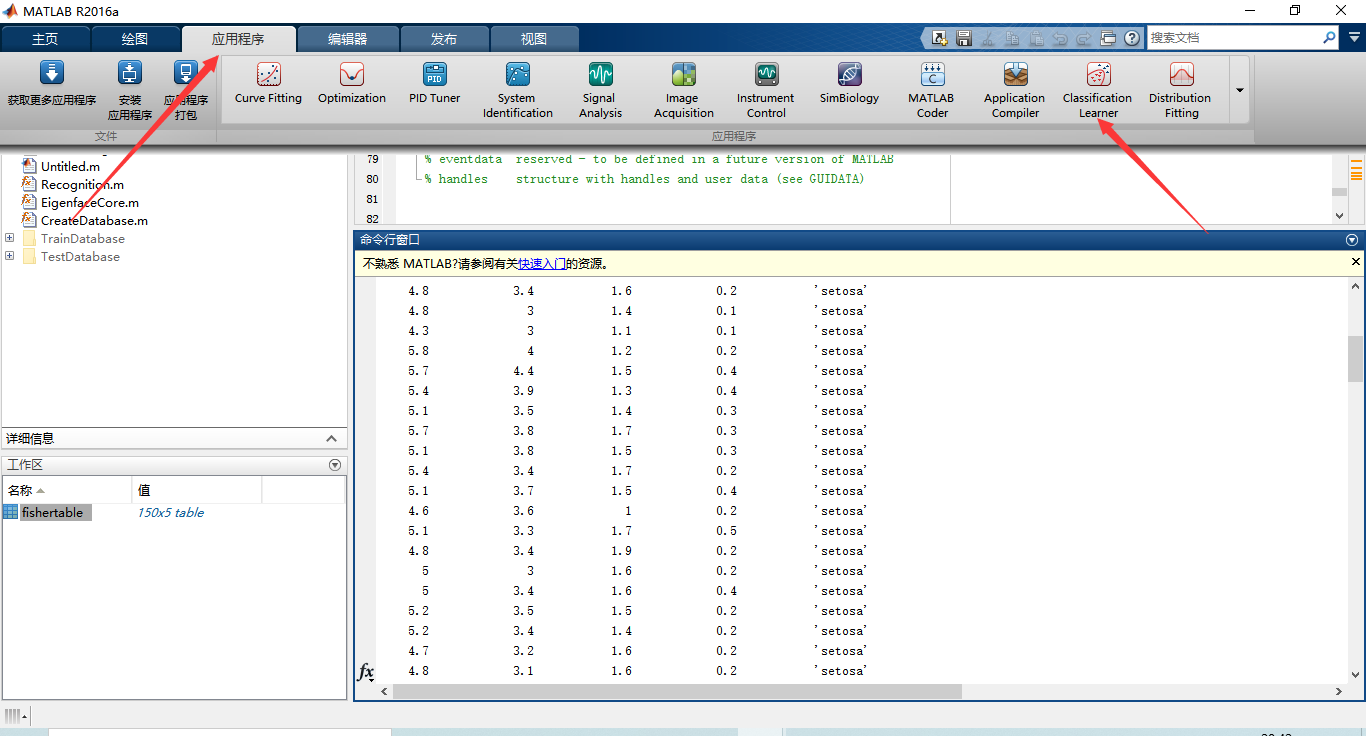Click 安装应用程序 (Install App) icon

[x=130, y=91]
